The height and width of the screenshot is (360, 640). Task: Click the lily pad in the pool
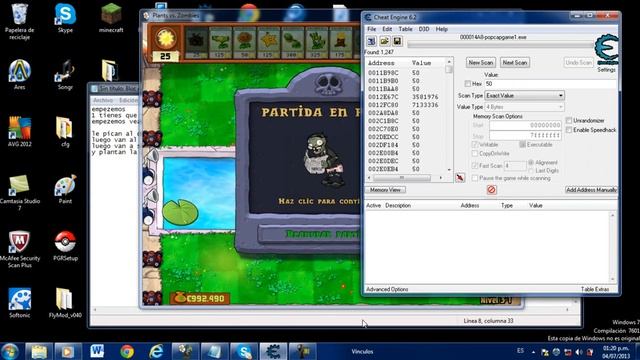[x=180, y=212]
